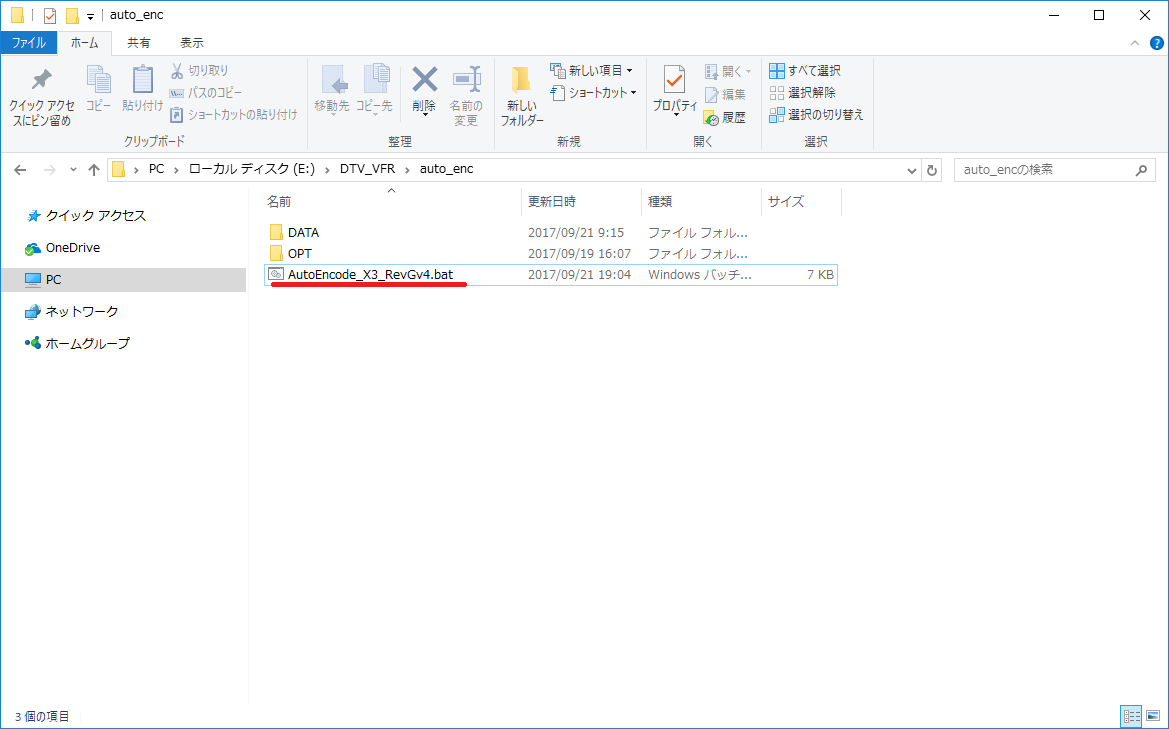Click Select none (選択解除)
This screenshot has height=729, width=1169.
(x=803, y=92)
